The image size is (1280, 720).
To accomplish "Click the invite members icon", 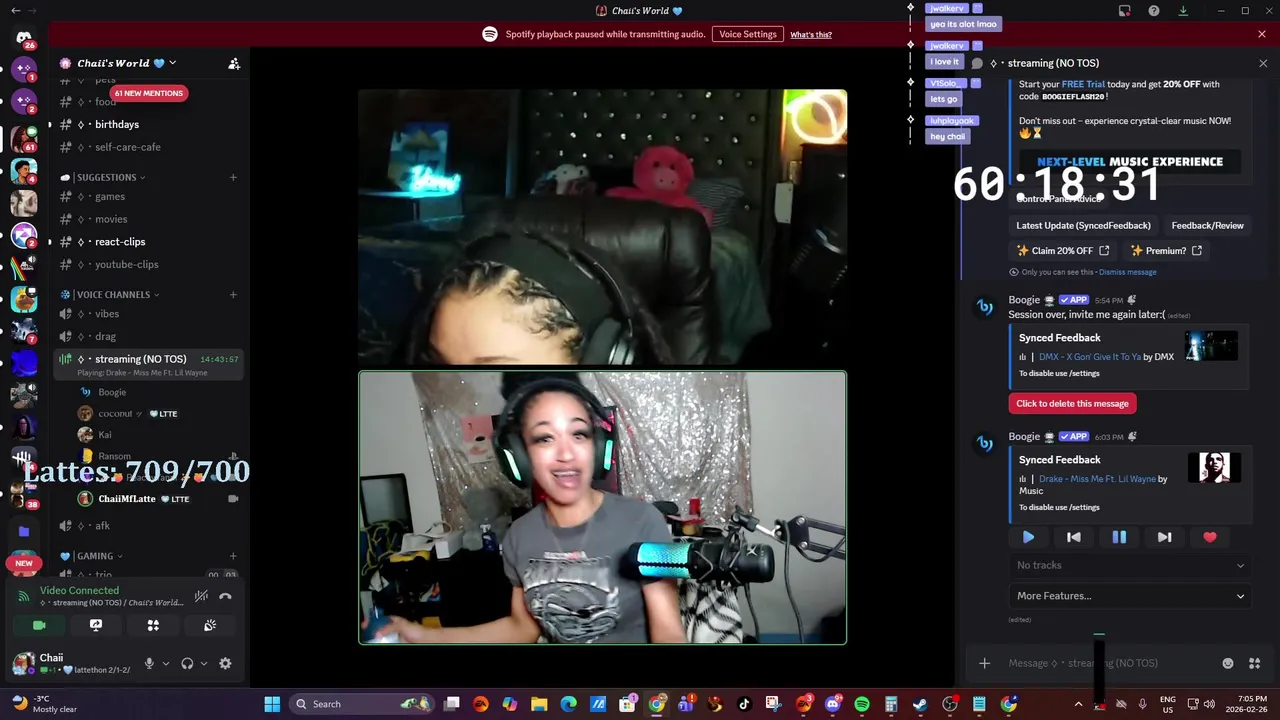I will click(x=234, y=63).
